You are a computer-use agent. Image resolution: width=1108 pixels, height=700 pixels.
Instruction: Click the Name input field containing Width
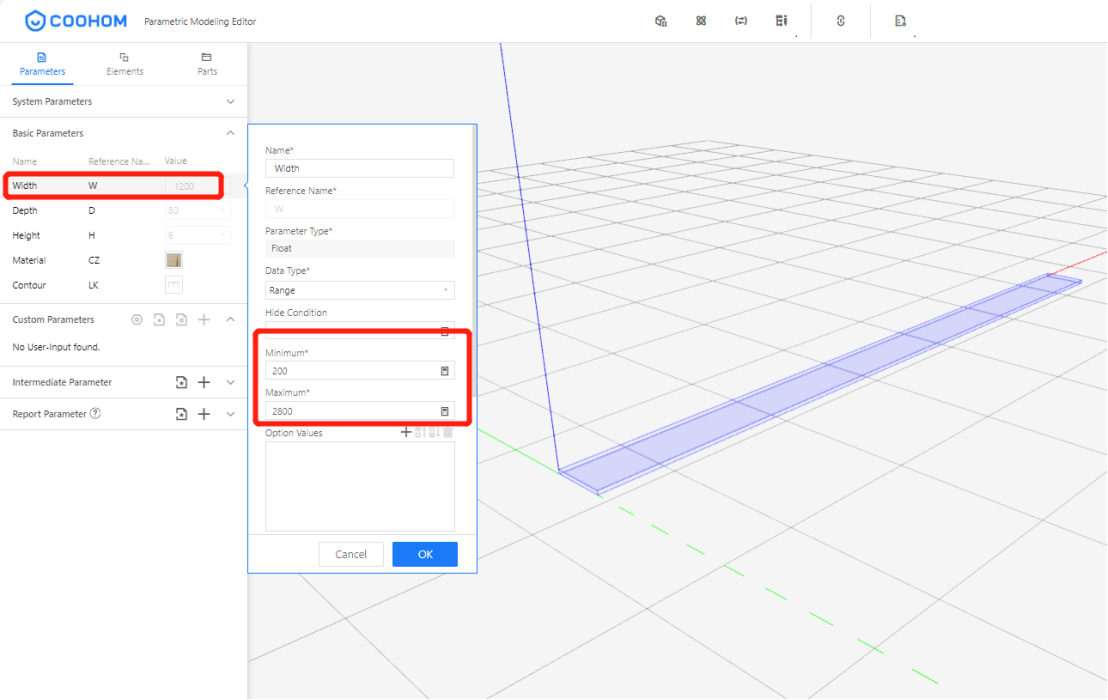tap(360, 169)
